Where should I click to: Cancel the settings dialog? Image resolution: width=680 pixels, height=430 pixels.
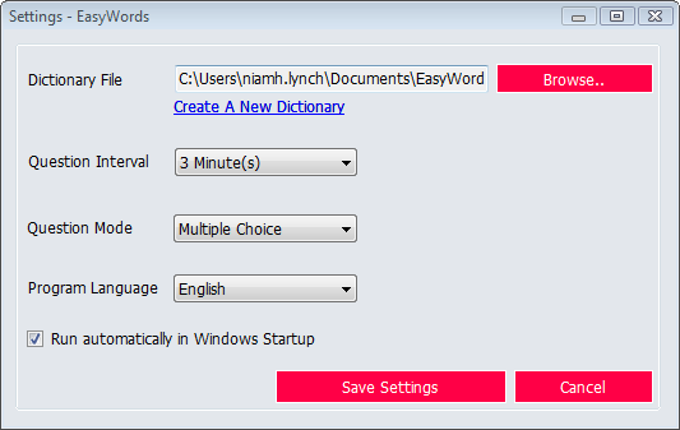583,387
